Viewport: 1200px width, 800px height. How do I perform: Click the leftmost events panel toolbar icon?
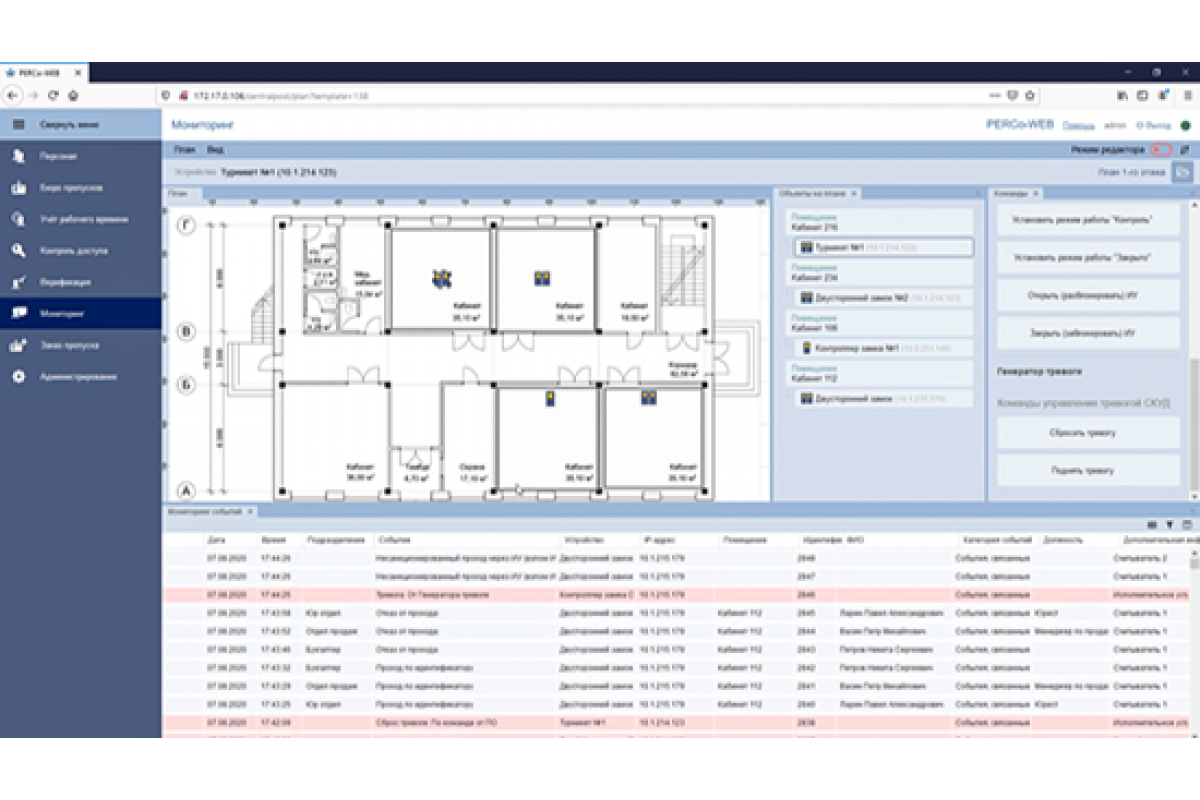[x=1152, y=524]
